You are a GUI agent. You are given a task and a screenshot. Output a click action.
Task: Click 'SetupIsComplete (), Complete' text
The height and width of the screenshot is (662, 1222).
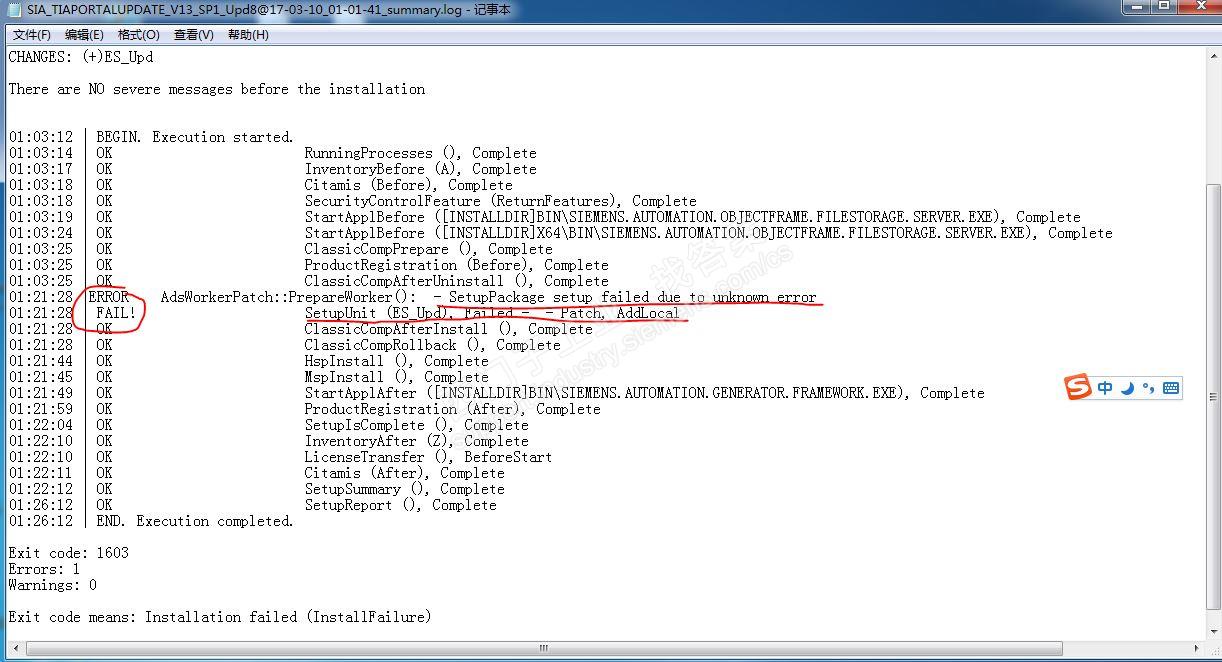tap(416, 425)
